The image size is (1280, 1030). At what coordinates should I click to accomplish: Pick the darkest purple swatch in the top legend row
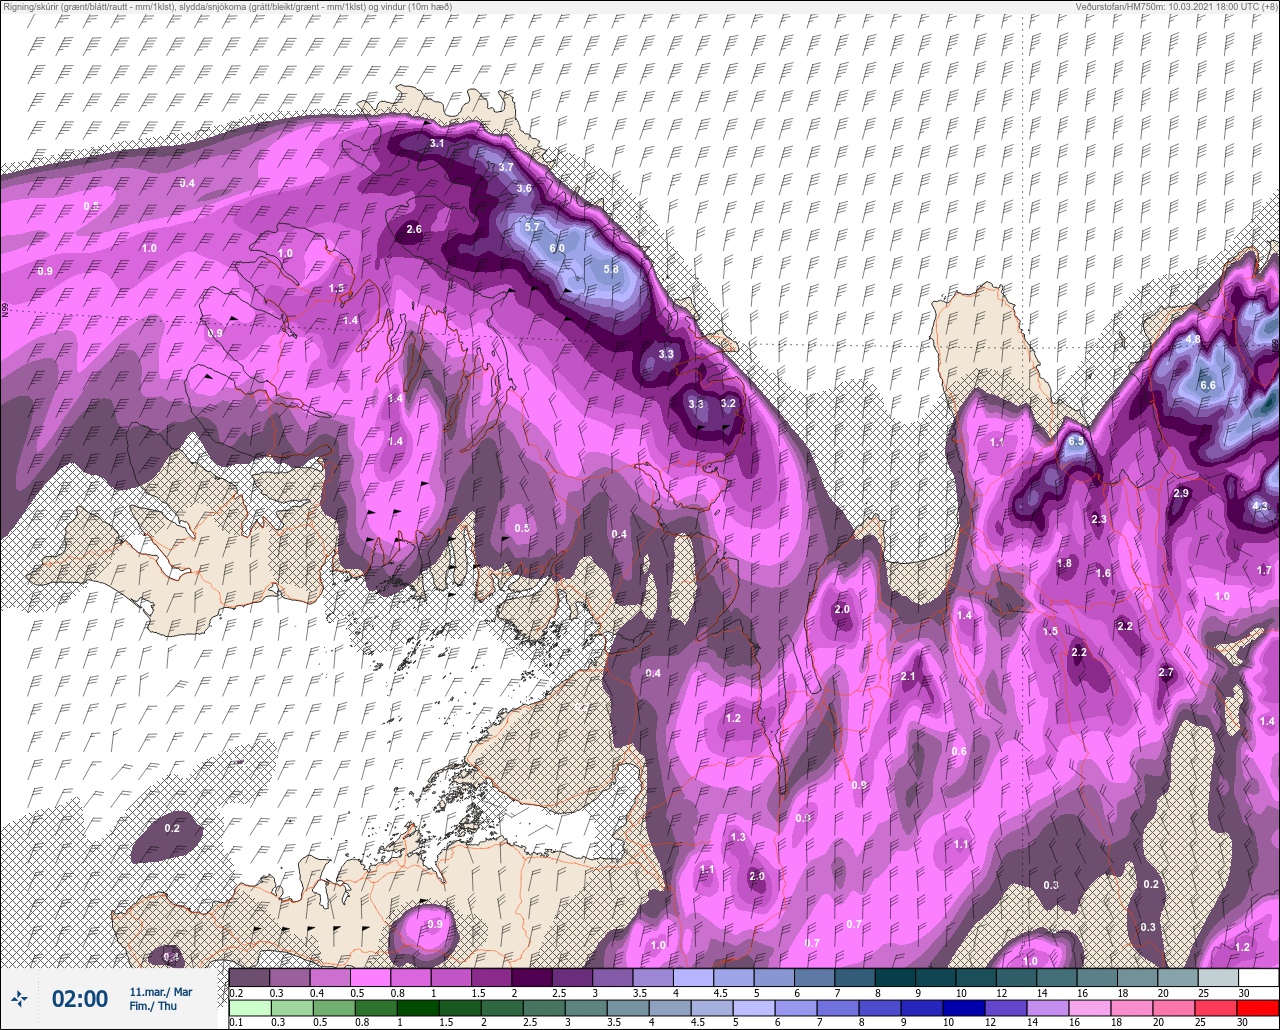coord(531,977)
